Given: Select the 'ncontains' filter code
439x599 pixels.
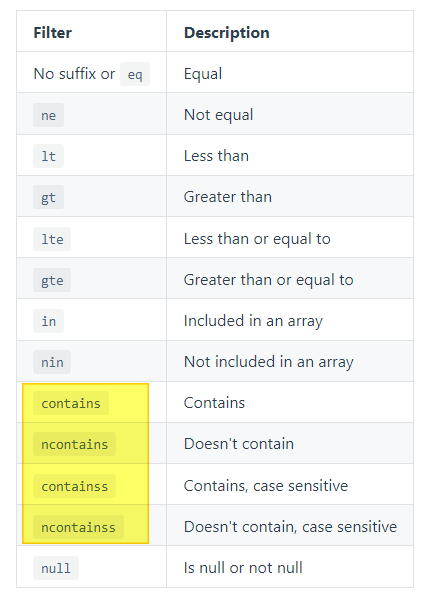Looking at the screenshot, I should [75, 444].
